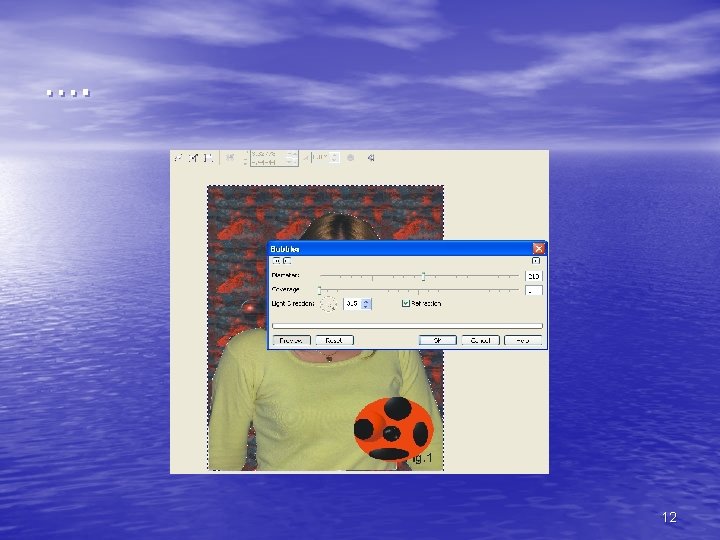720x540 pixels.
Task: Click the Diameter value field
Action: [534, 276]
